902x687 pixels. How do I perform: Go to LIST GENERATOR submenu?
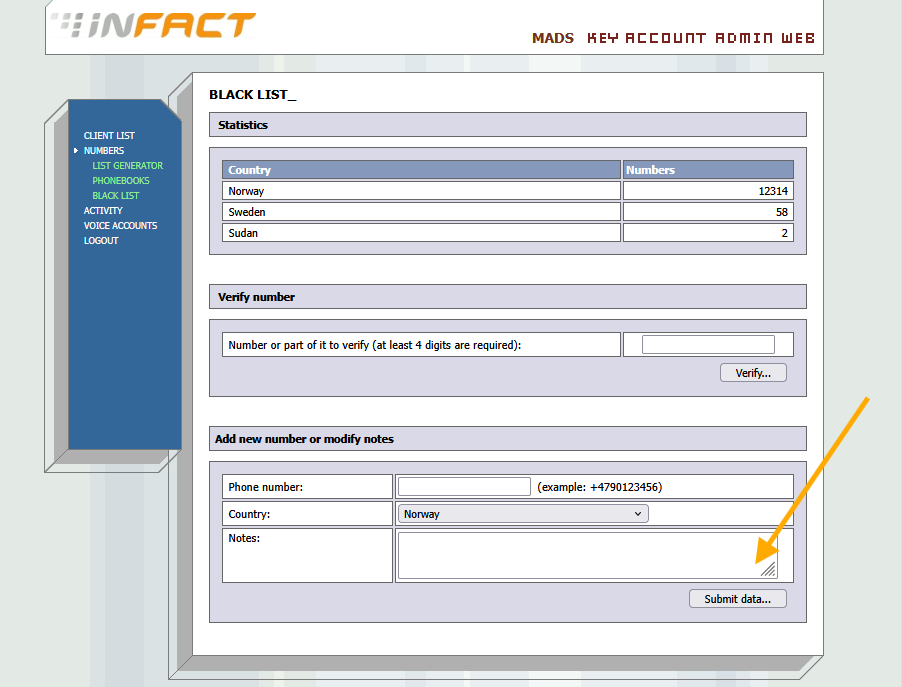pyautogui.click(x=127, y=166)
